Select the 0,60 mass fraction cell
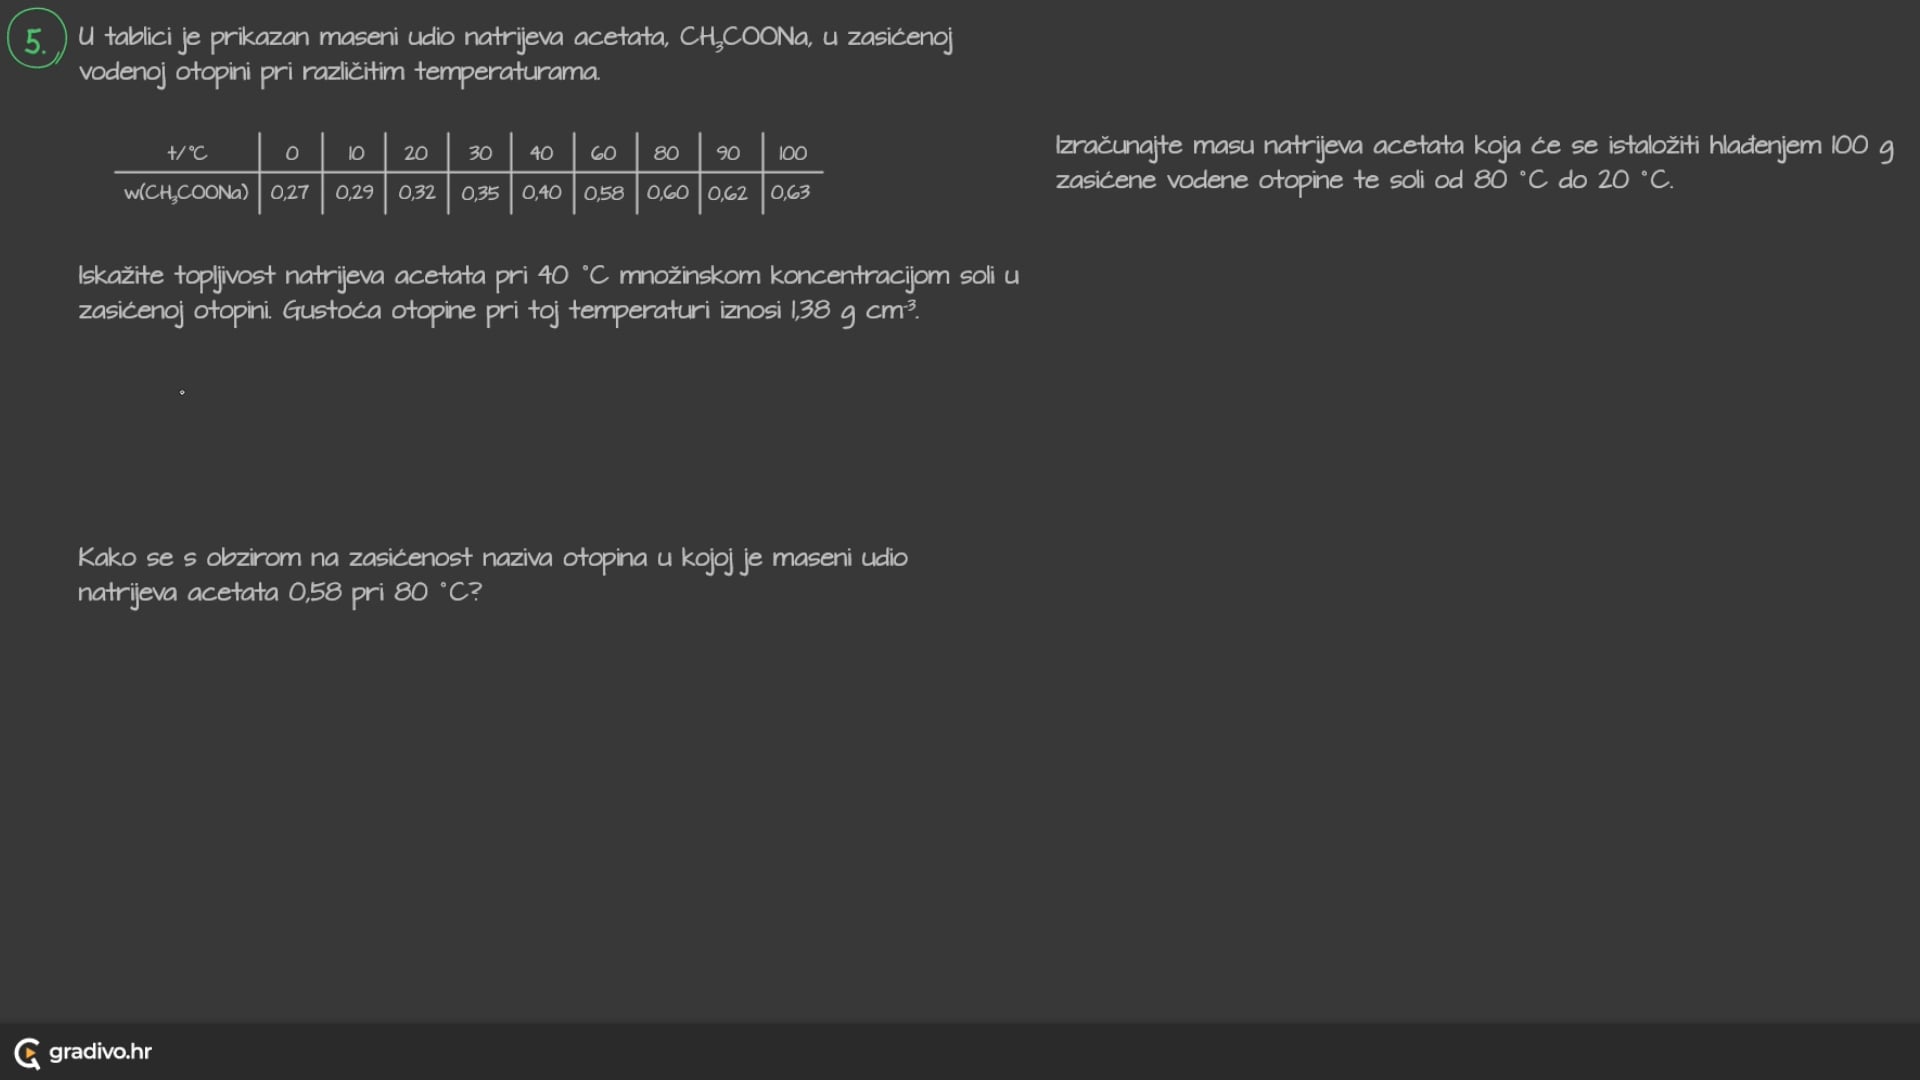The image size is (1920, 1080). click(667, 192)
